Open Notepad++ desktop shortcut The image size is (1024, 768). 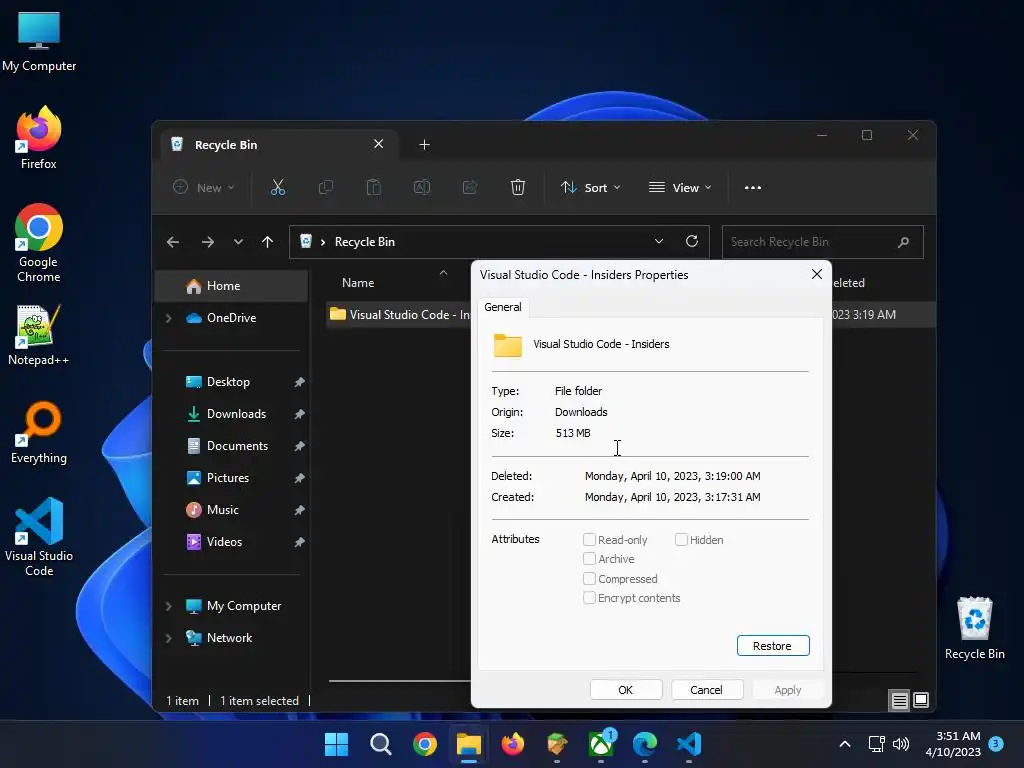tap(39, 335)
